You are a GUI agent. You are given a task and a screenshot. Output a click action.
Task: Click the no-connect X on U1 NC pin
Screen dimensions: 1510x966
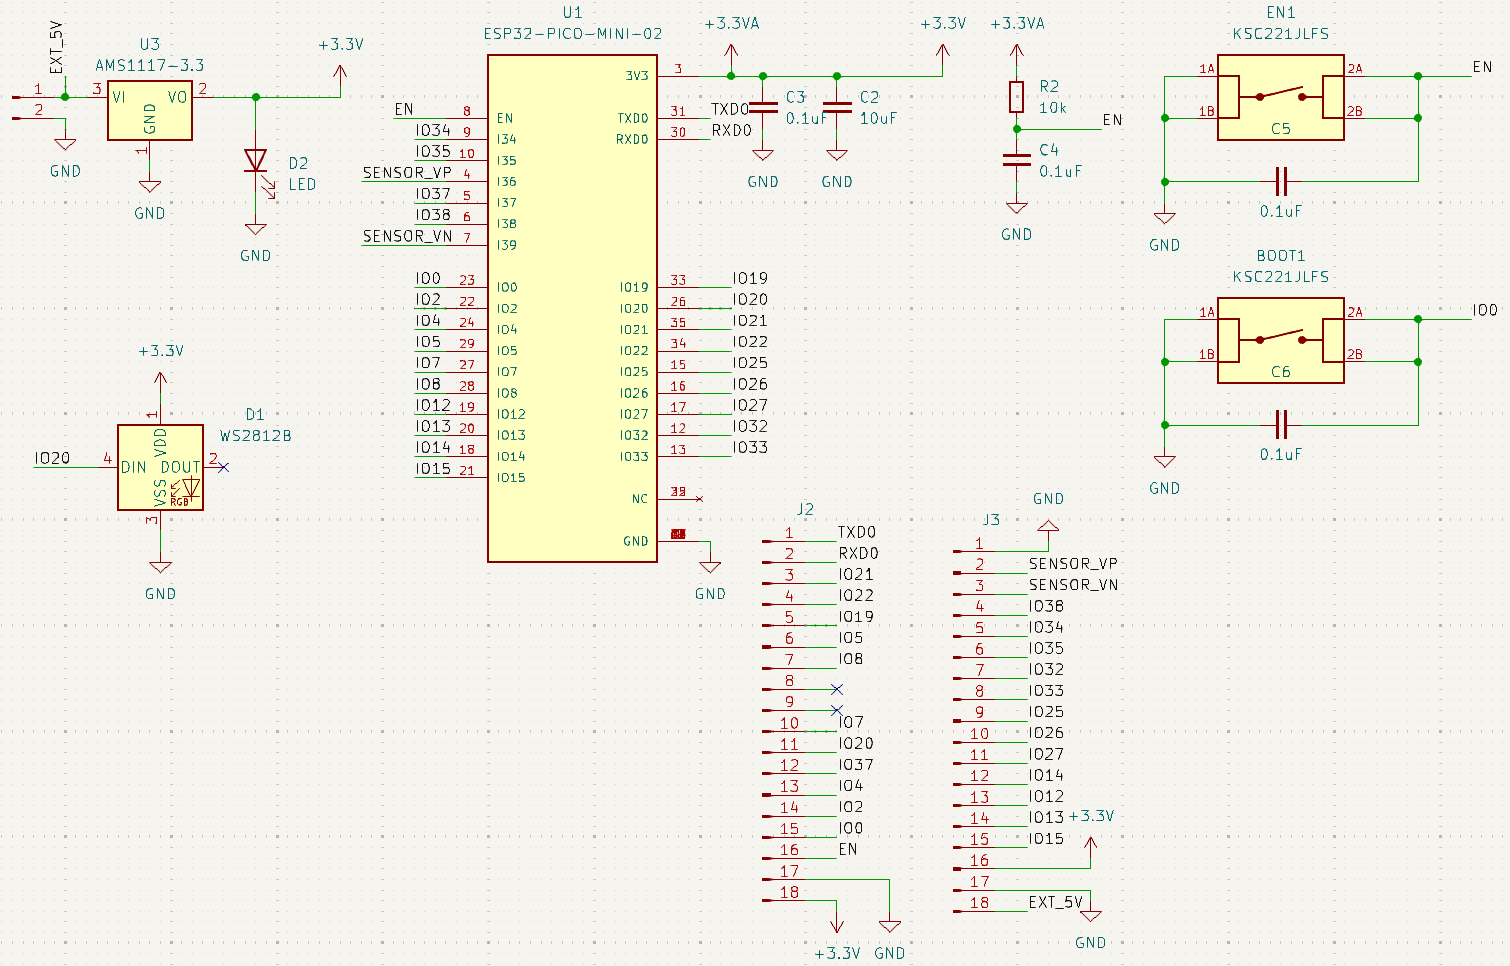click(x=699, y=498)
